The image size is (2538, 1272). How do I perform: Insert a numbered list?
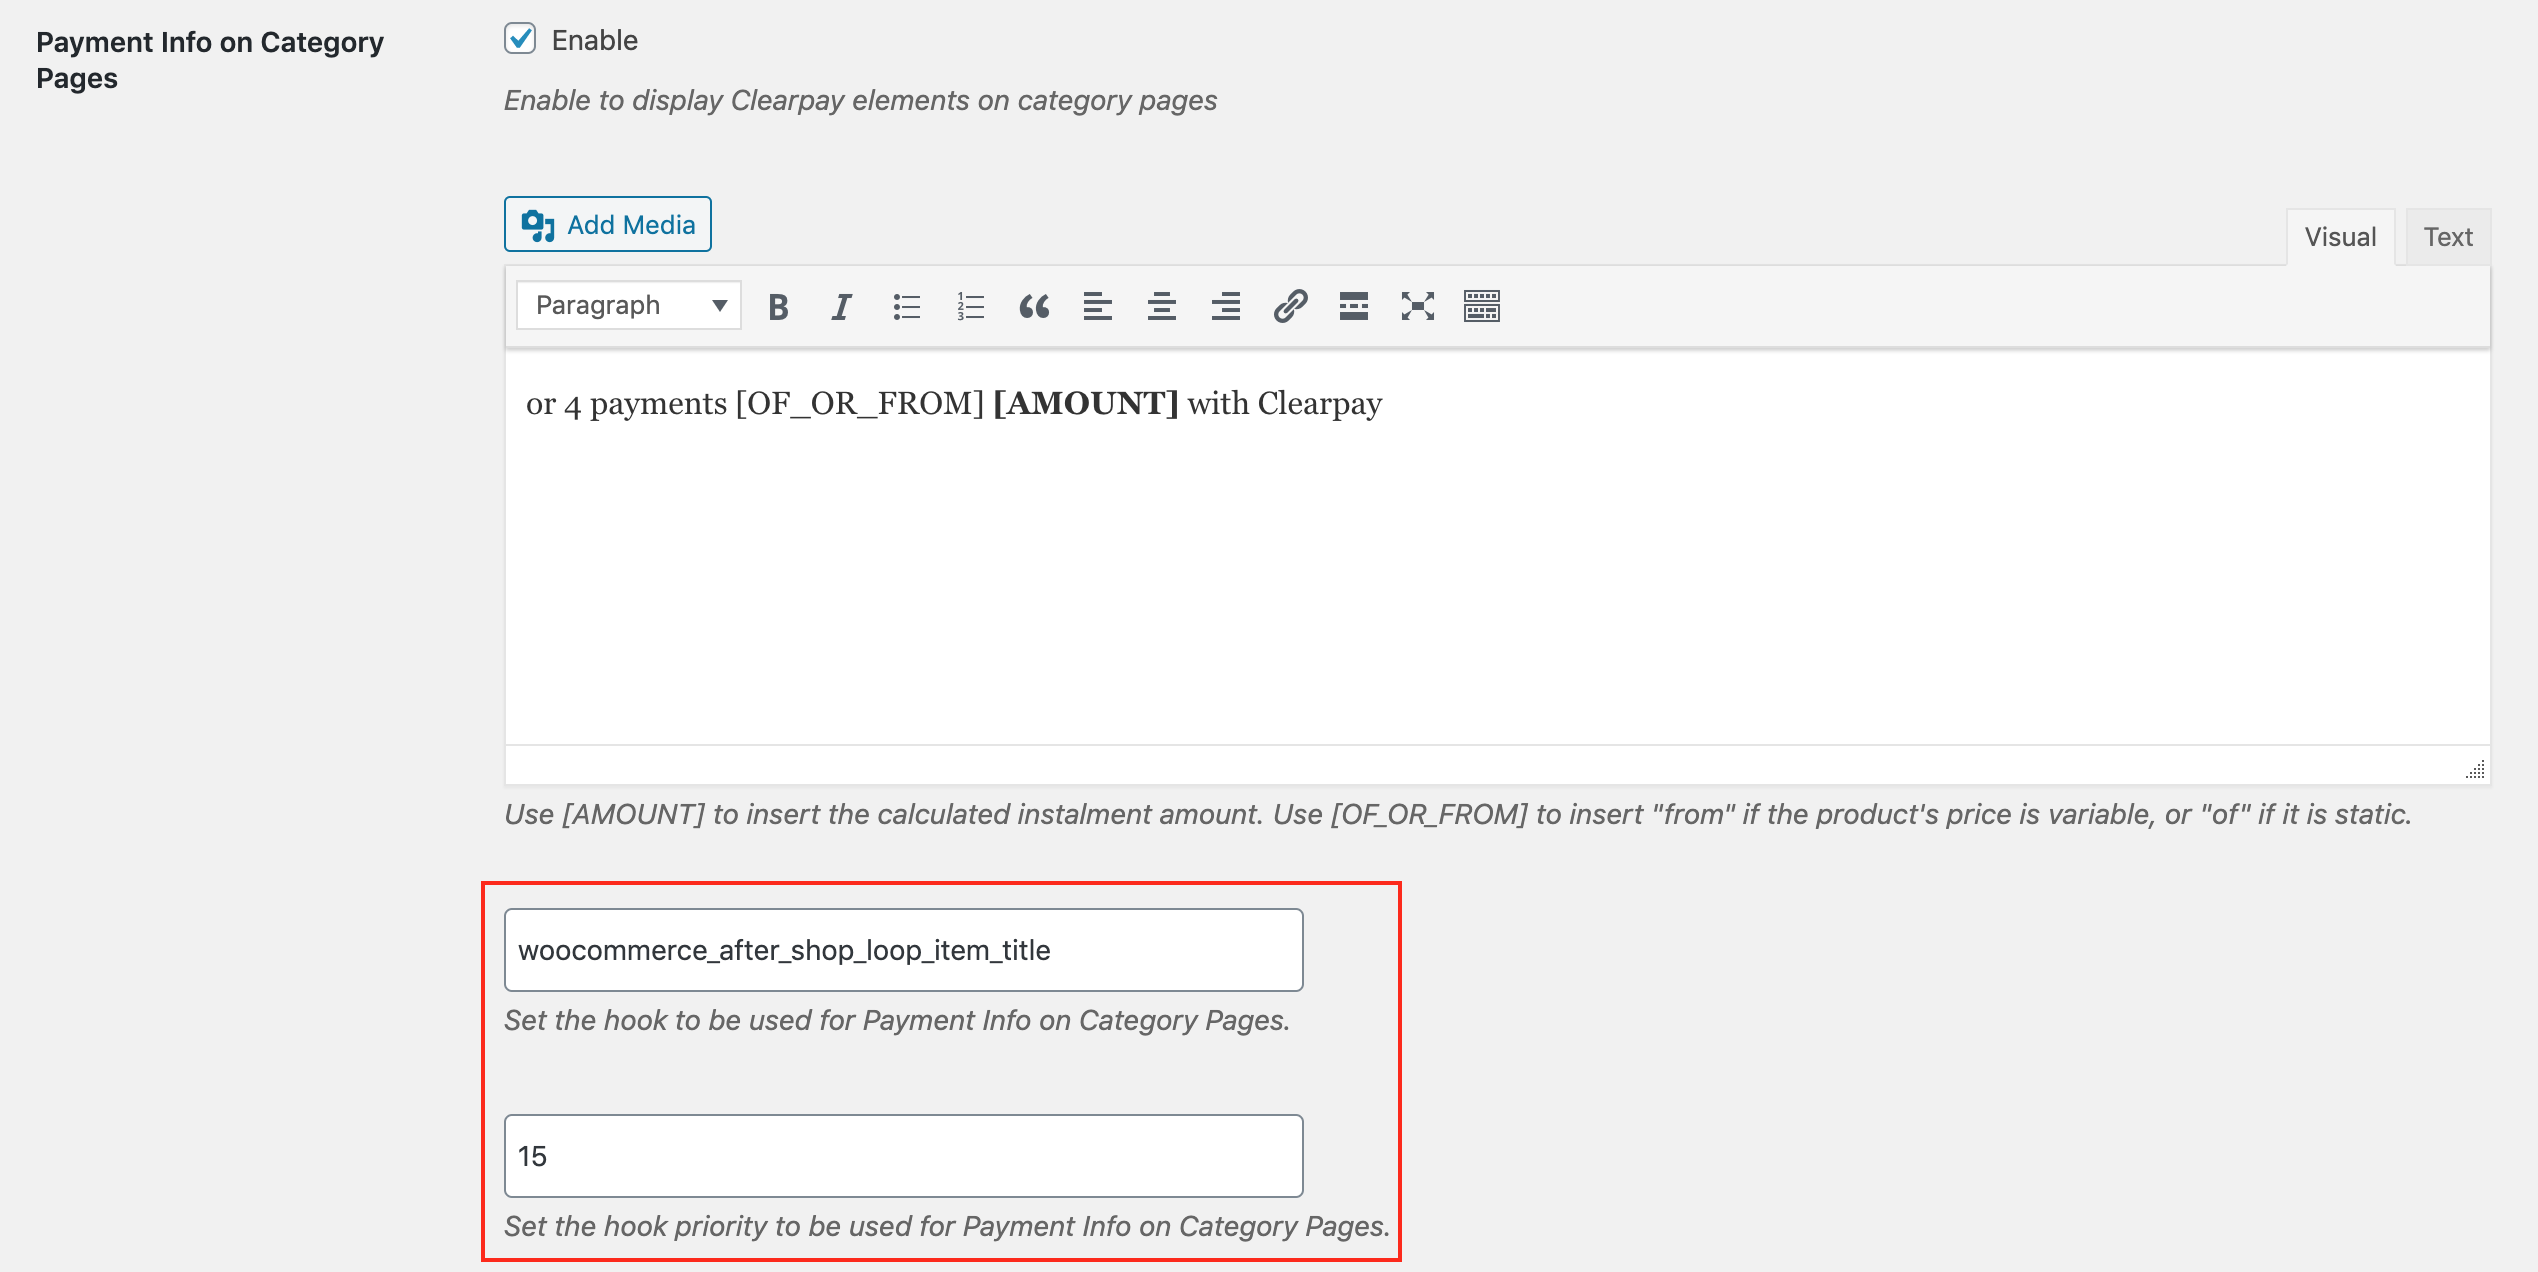[x=969, y=307]
